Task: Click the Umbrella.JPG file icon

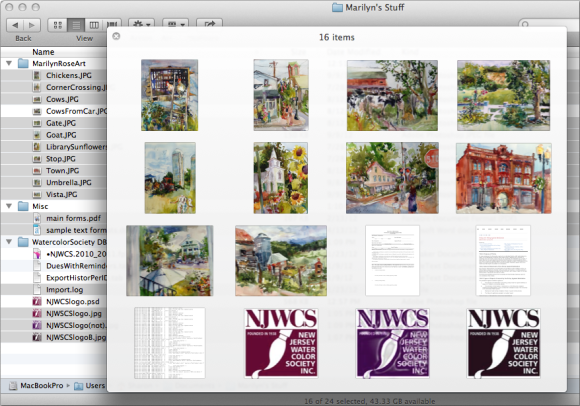Action: 37,182
